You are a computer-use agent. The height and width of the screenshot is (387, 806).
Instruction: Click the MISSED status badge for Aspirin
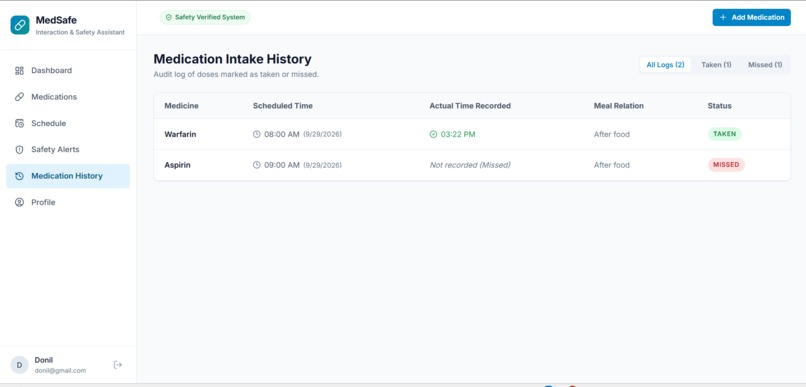726,165
